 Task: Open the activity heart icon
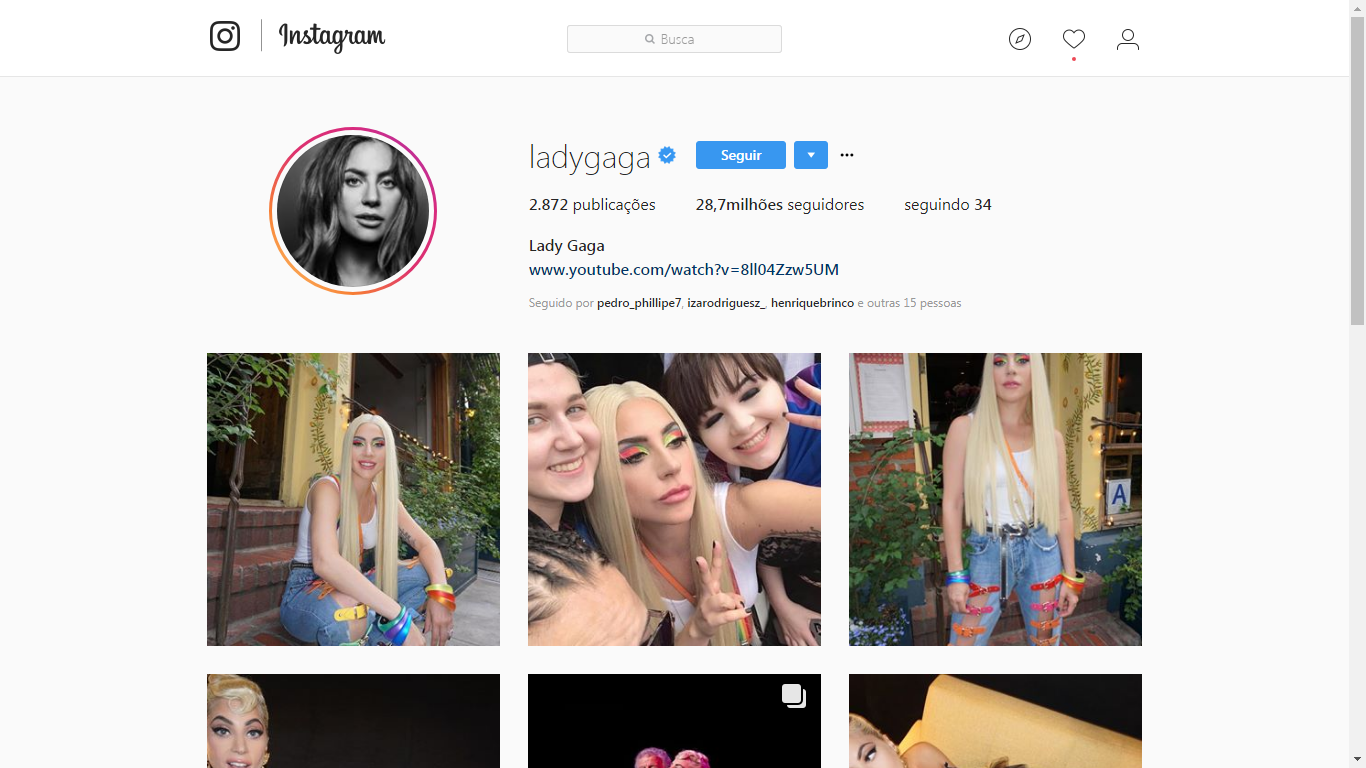1074,39
